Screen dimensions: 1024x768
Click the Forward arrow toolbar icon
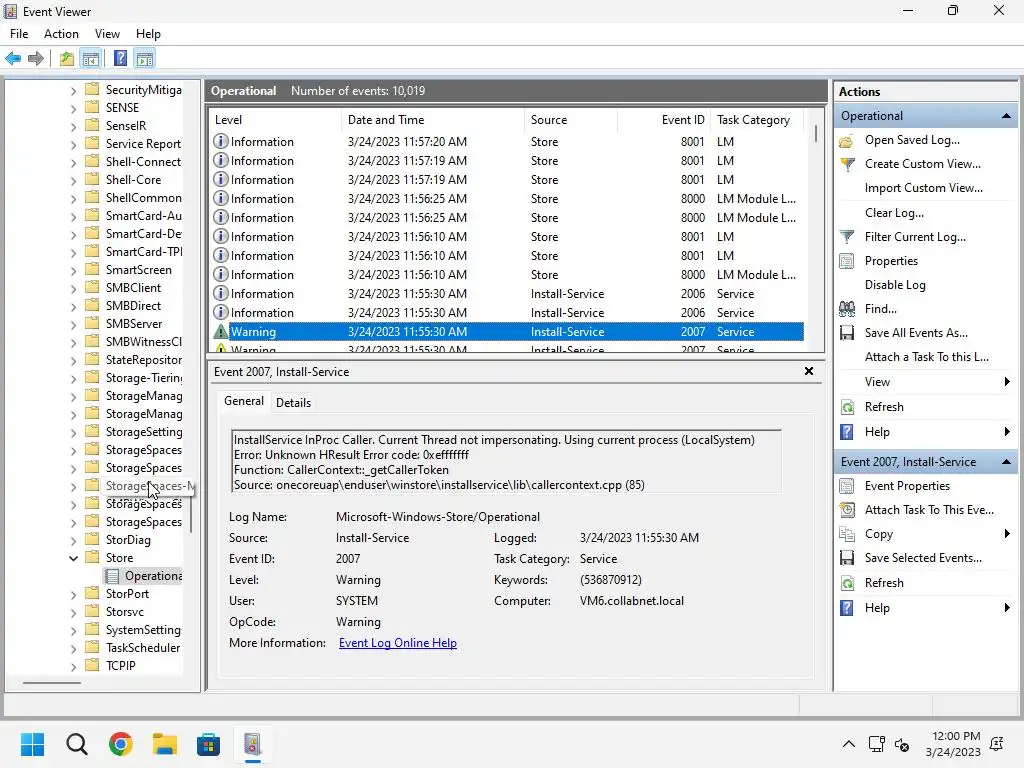[36, 59]
